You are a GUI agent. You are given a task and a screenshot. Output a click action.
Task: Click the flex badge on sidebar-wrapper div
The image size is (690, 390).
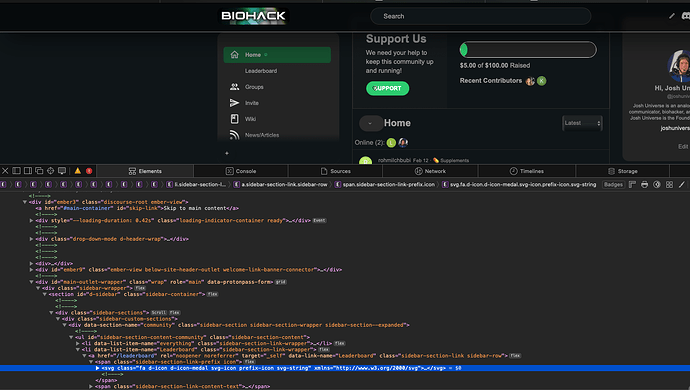pyautogui.click(x=140, y=288)
